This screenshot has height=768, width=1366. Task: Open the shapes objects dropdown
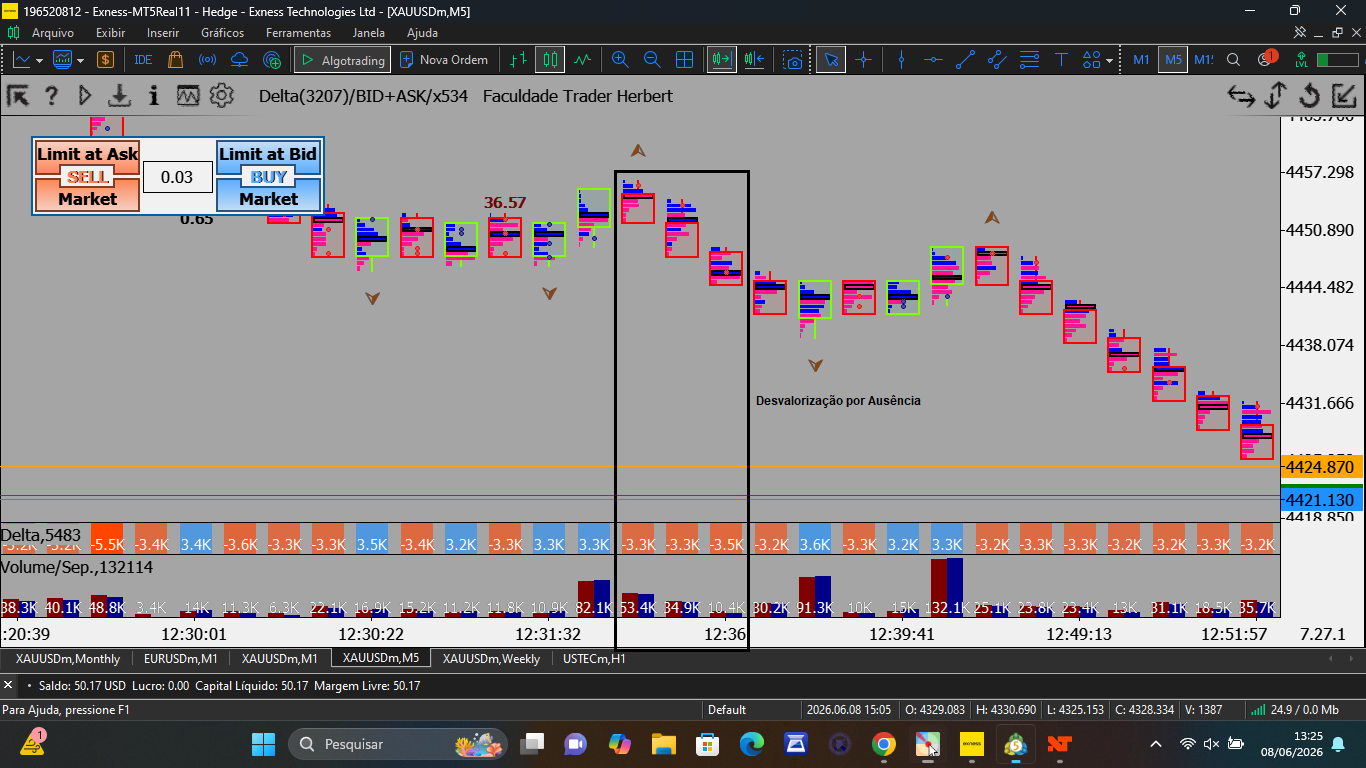pyautogui.click(x=1097, y=60)
